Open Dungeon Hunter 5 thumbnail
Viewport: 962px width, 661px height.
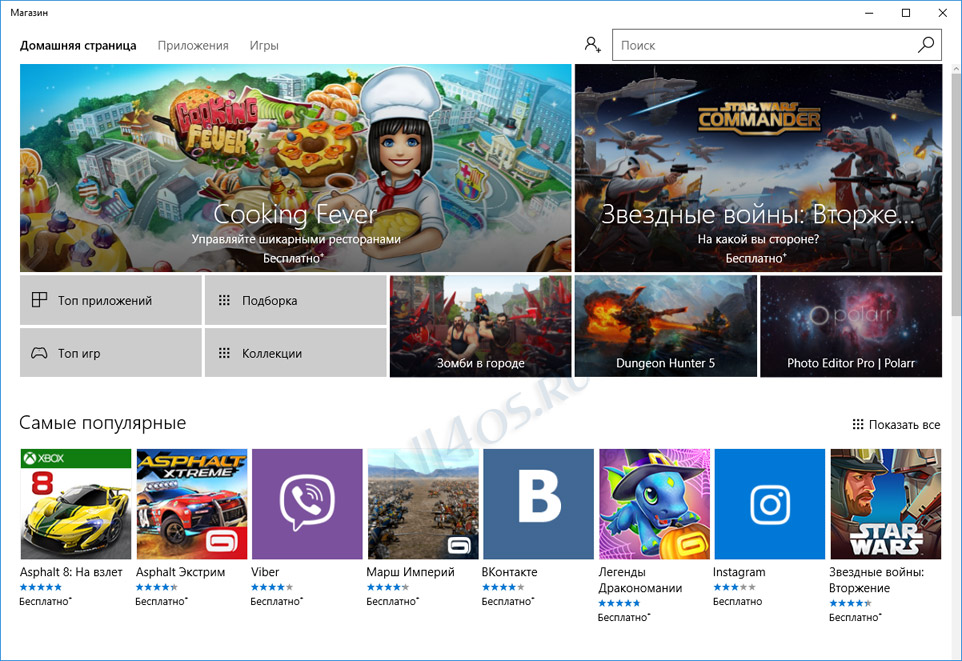coord(666,326)
